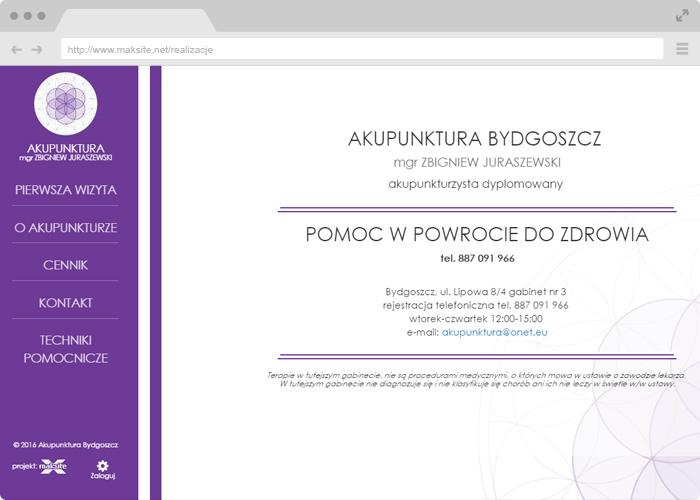This screenshot has width=700, height=500.
Task: Click the Zaloguj gear icon
Action: (x=103, y=466)
